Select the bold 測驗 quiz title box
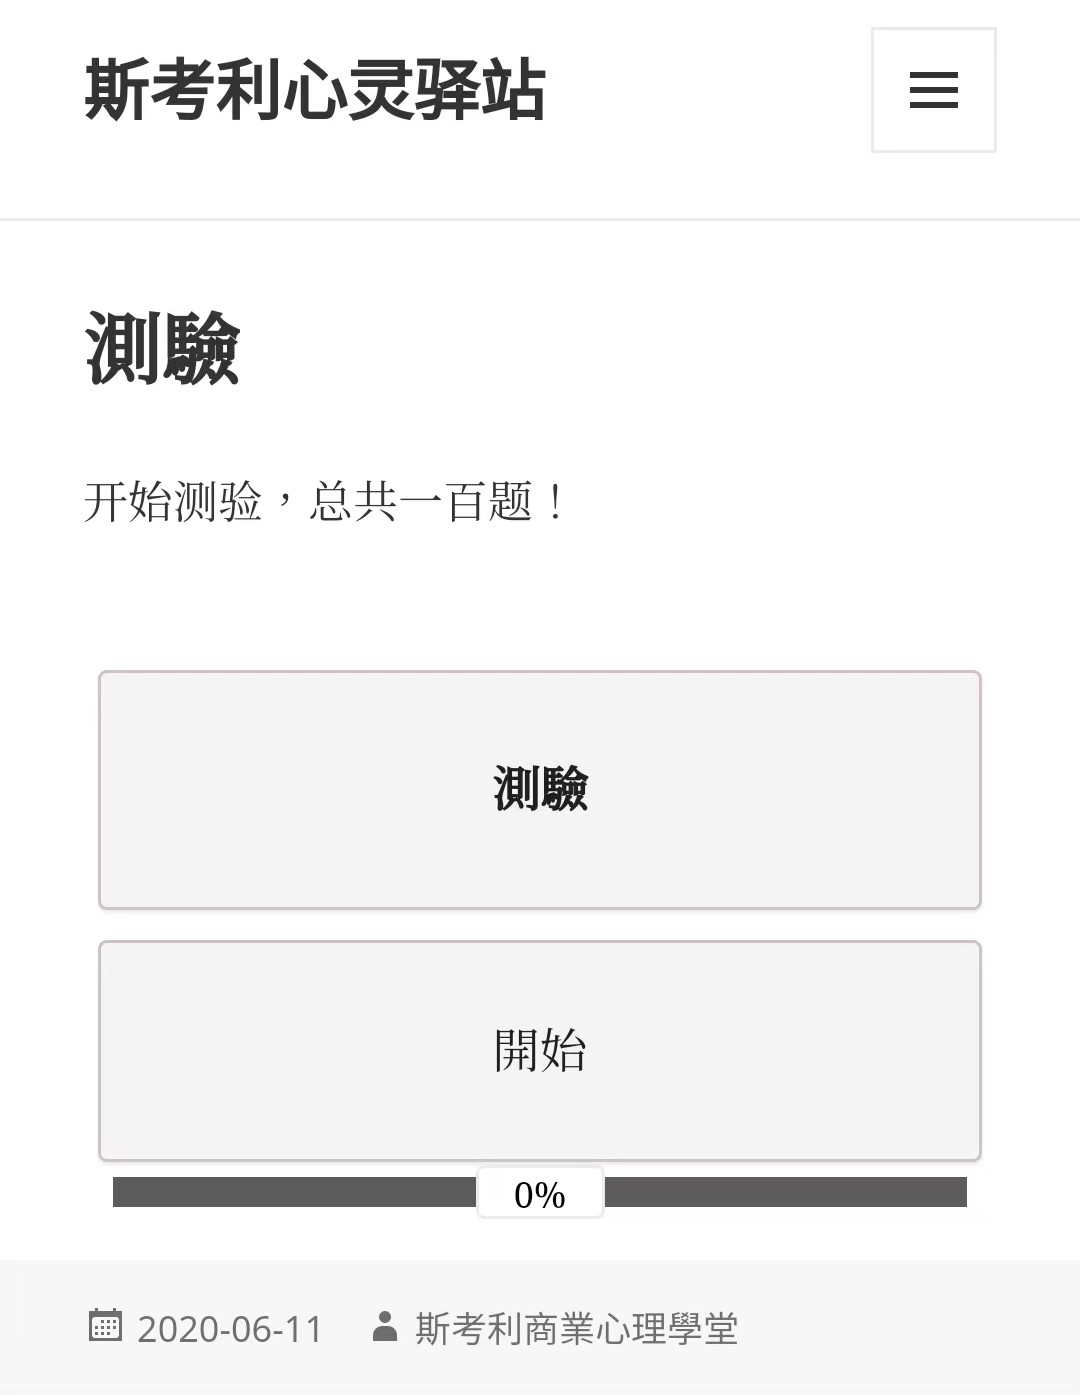The height and width of the screenshot is (1395, 1080). pos(540,789)
